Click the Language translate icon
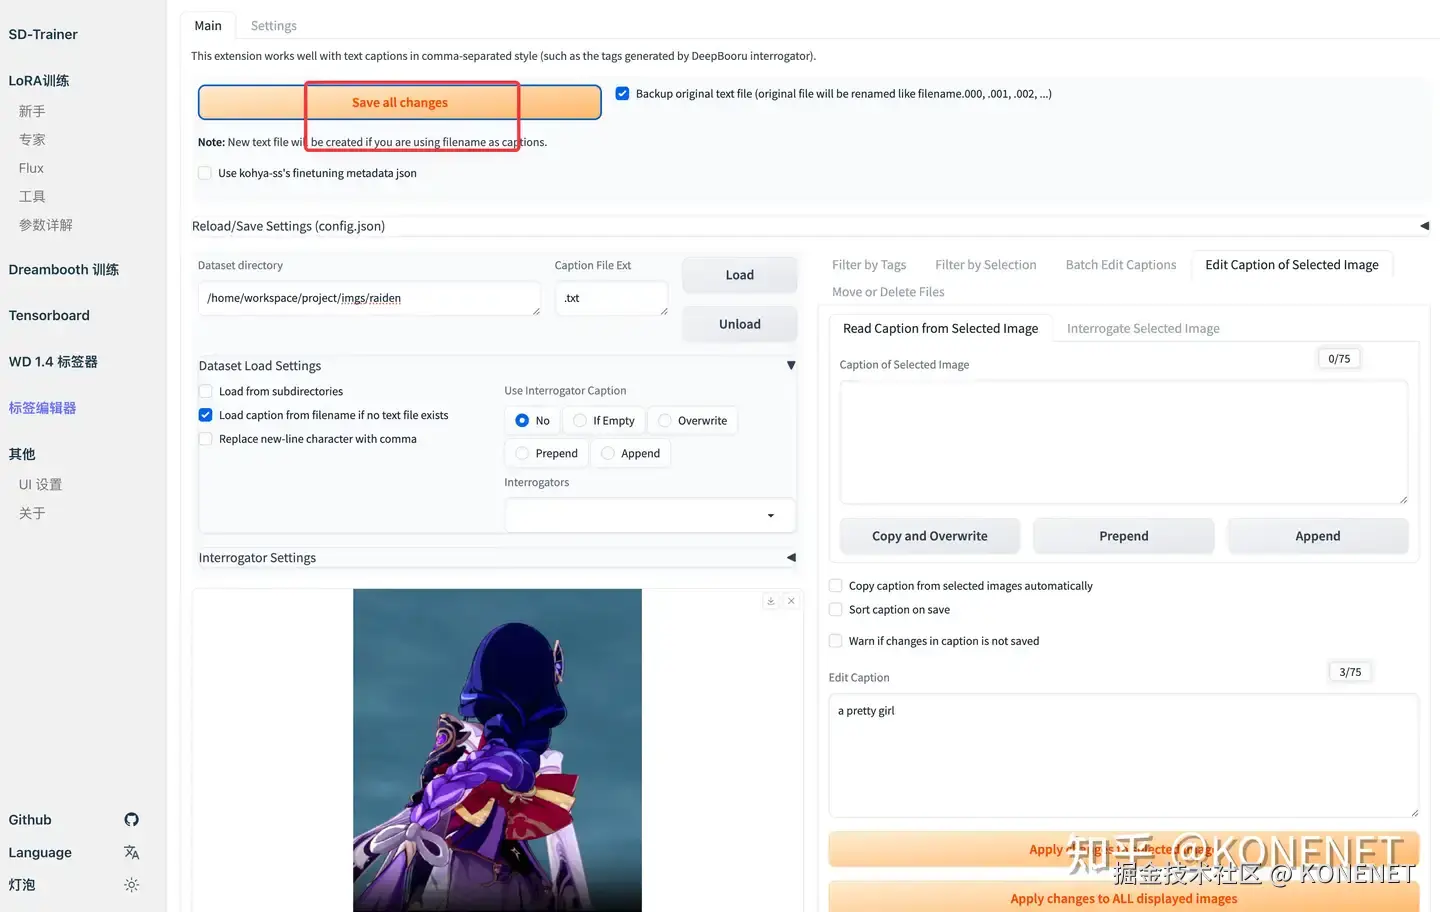The image size is (1440, 912). [131, 853]
